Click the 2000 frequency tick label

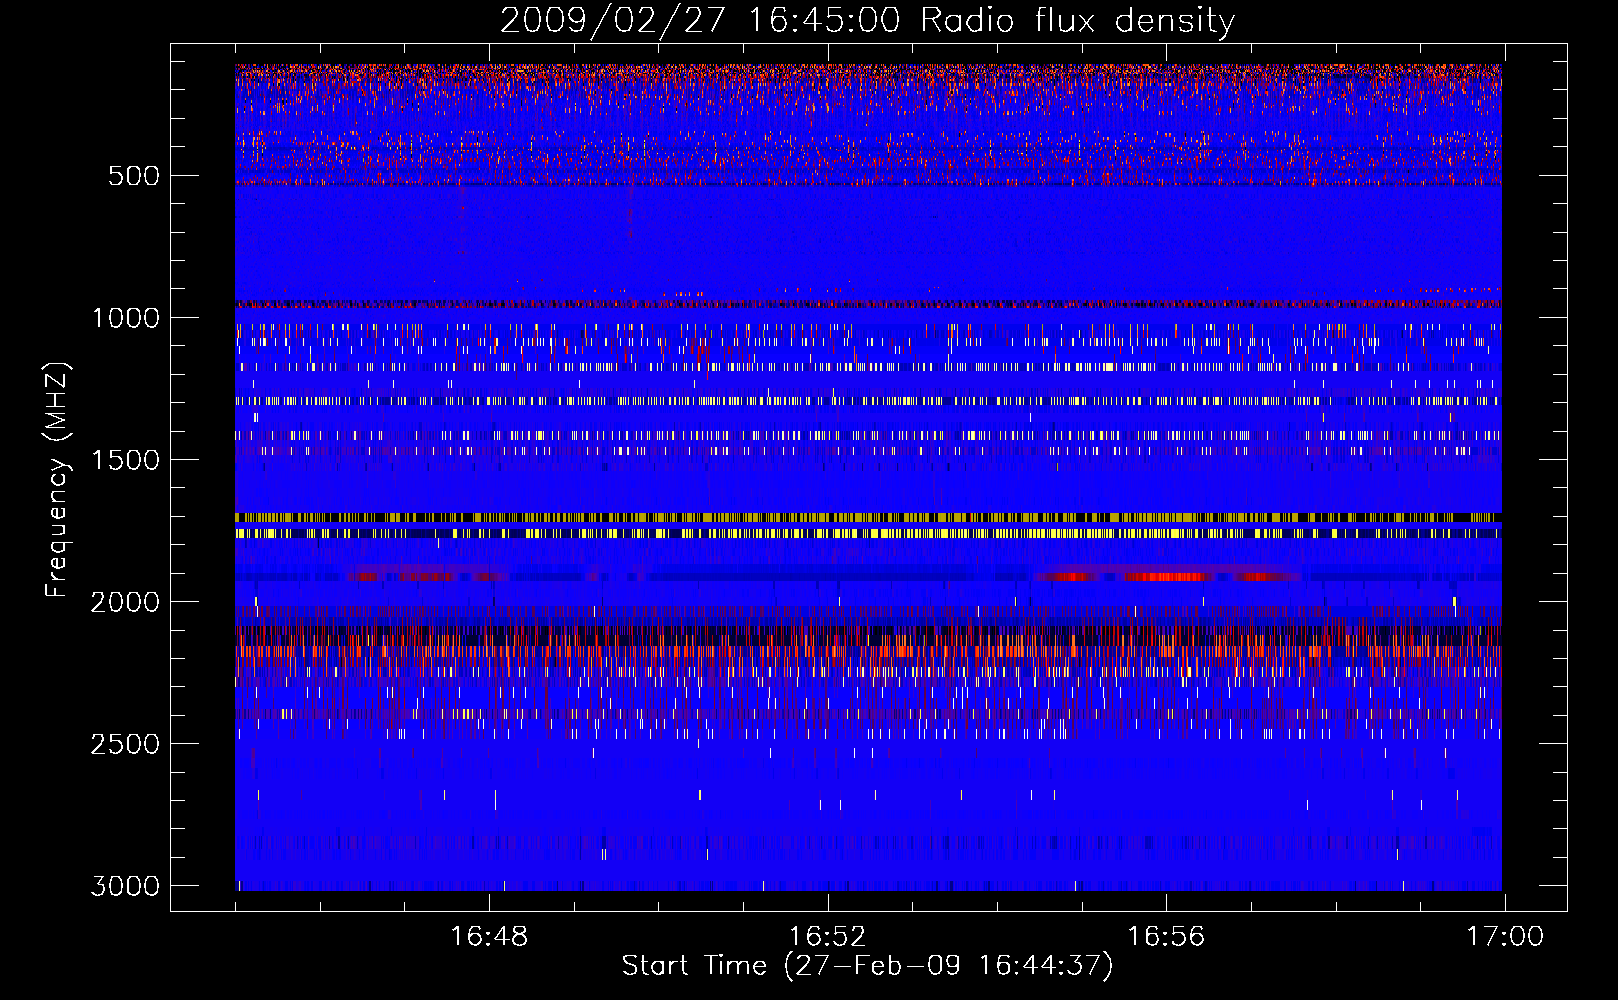tap(125, 602)
